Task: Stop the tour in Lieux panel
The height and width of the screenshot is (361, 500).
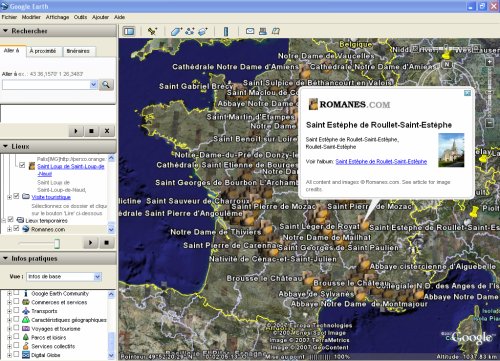Action: [106, 242]
